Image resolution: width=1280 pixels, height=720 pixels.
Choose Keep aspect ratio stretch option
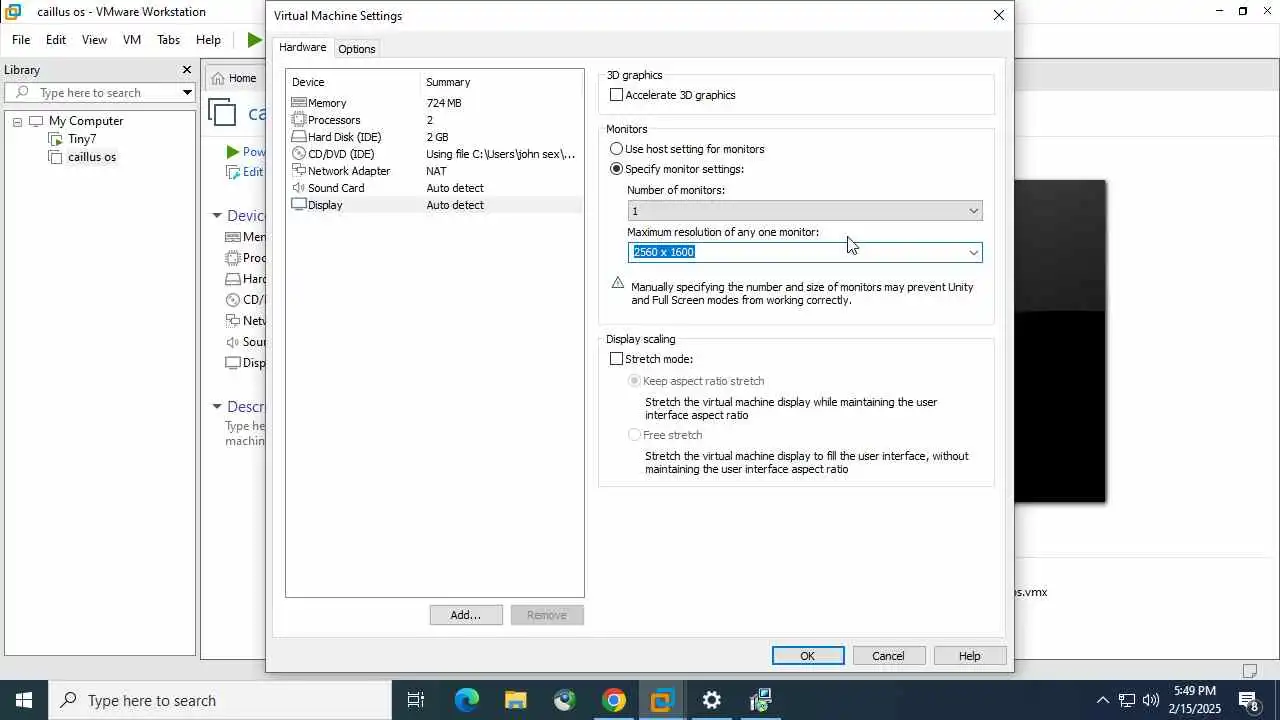634,381
